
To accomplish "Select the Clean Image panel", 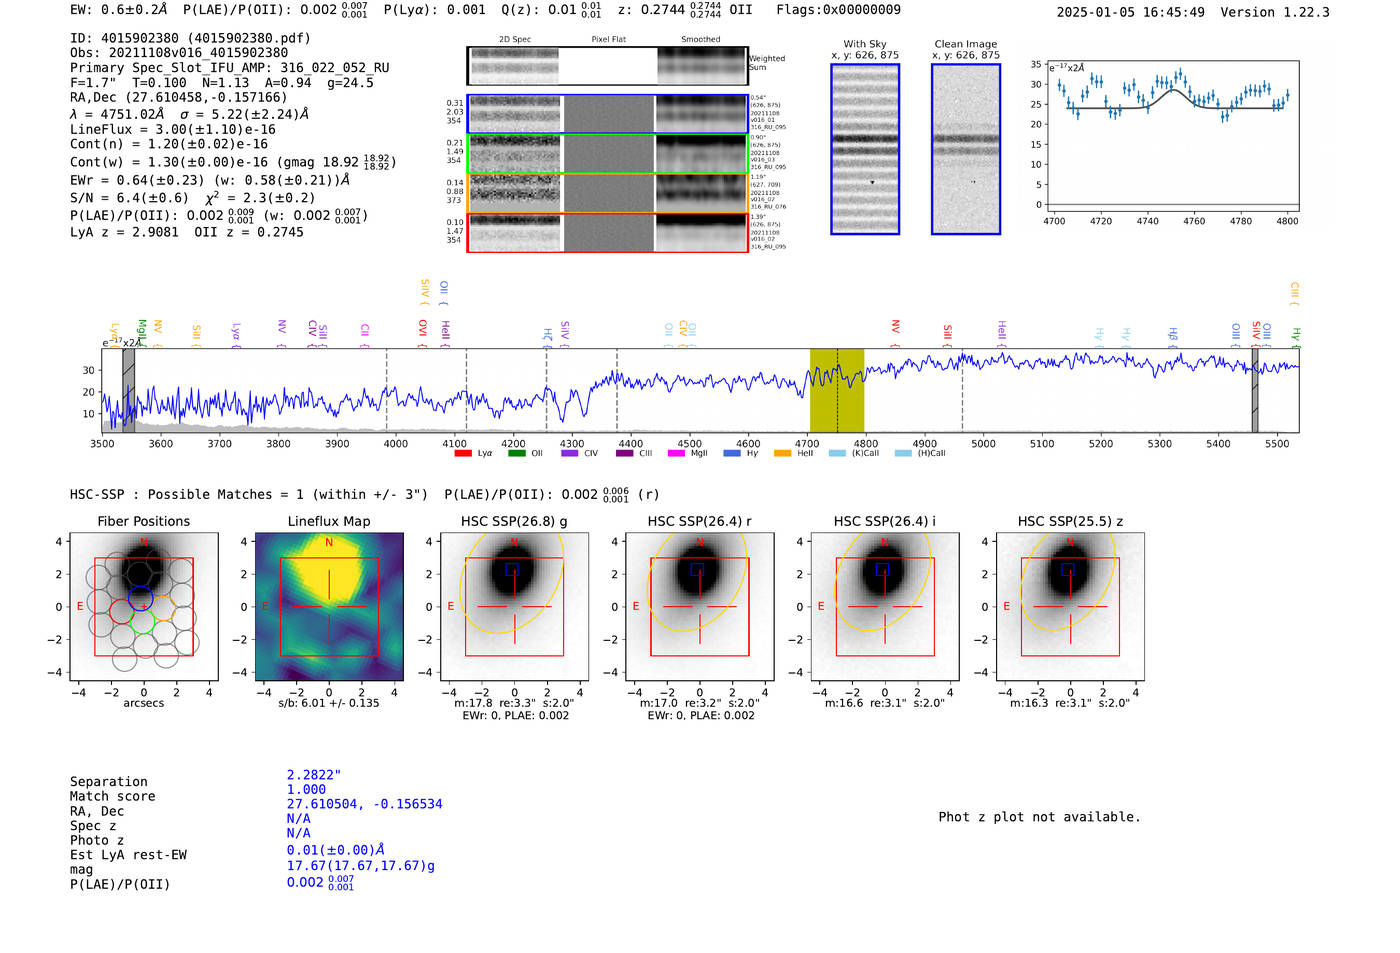I will click(x=966, y=149).
